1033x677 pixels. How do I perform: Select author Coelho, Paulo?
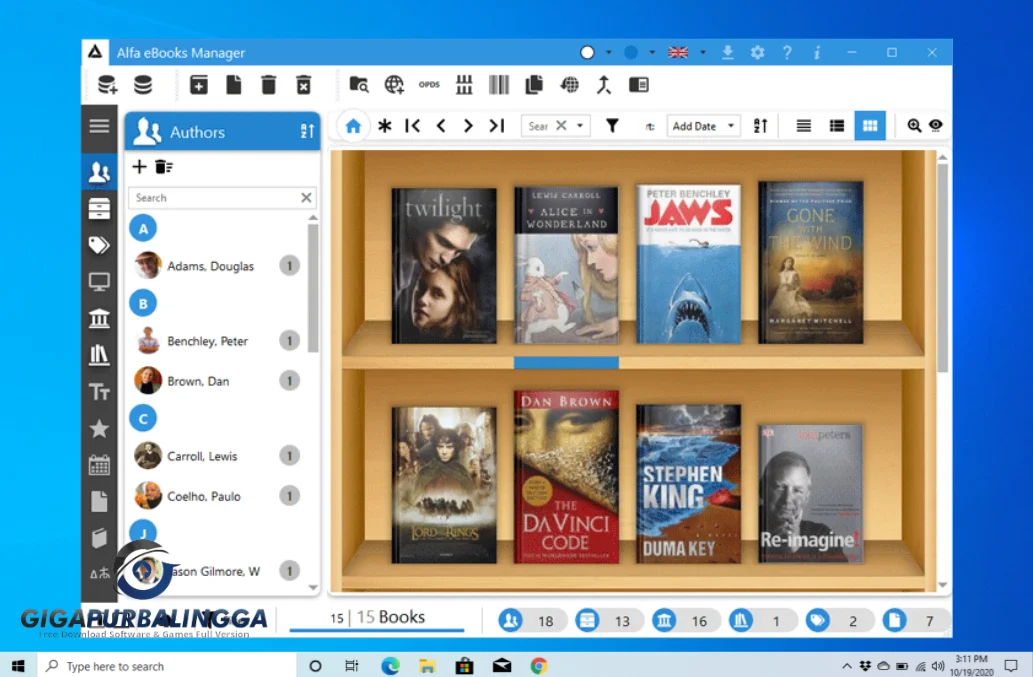(x=218, y=496)
